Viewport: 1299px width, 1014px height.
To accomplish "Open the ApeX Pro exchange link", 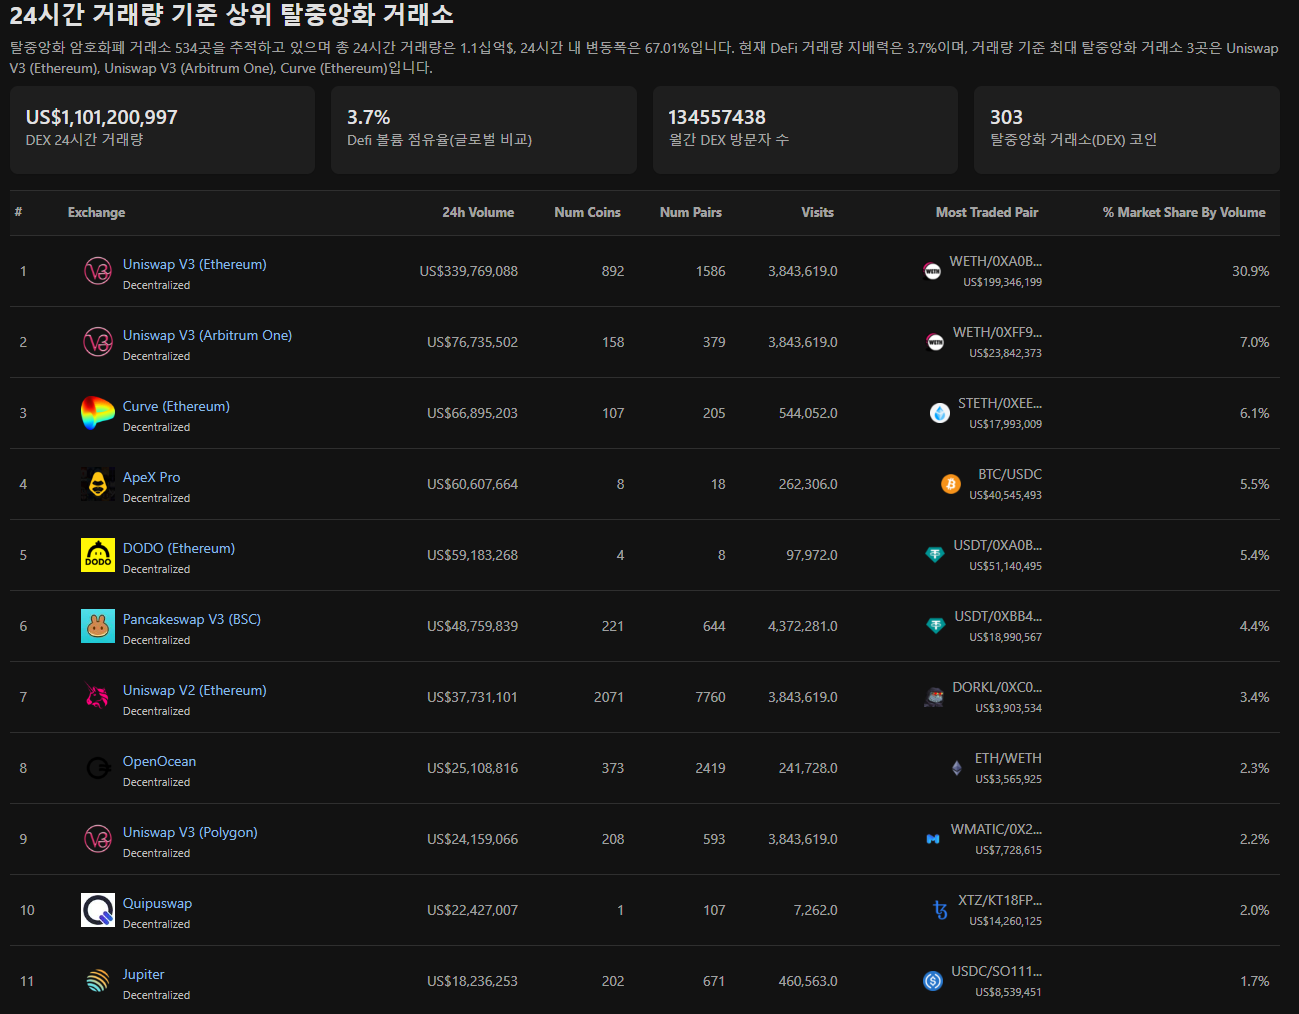I will coord(152,477).
